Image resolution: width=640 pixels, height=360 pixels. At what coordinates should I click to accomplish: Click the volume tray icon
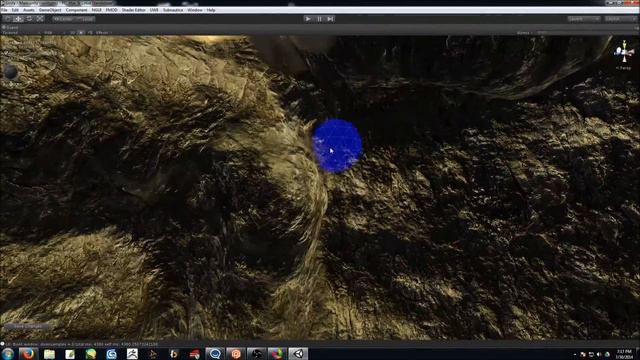[x=599, y=354]
